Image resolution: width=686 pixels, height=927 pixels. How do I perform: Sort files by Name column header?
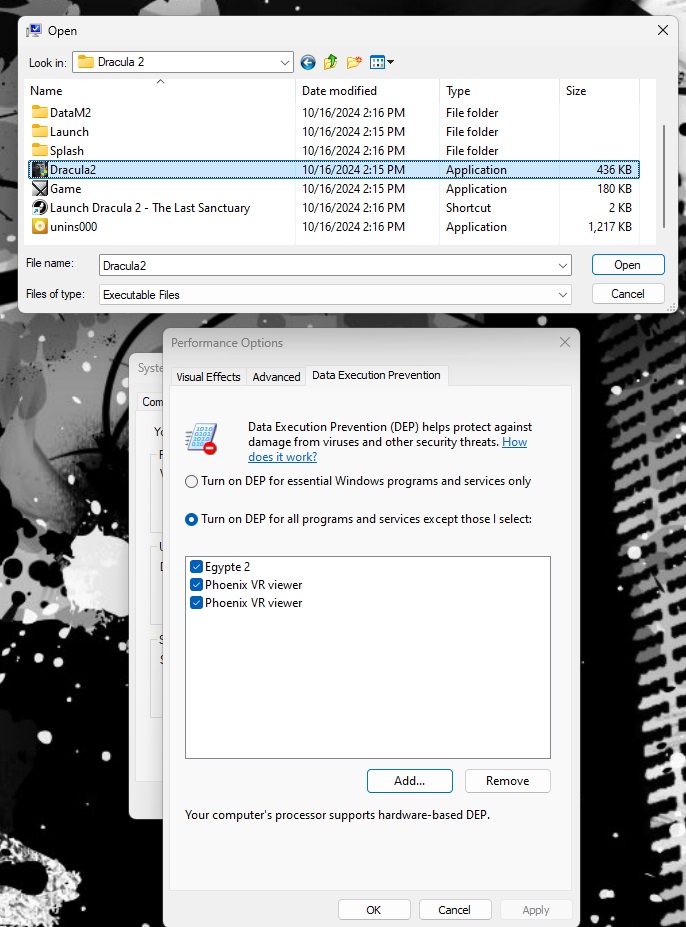(x=160, y=90)
